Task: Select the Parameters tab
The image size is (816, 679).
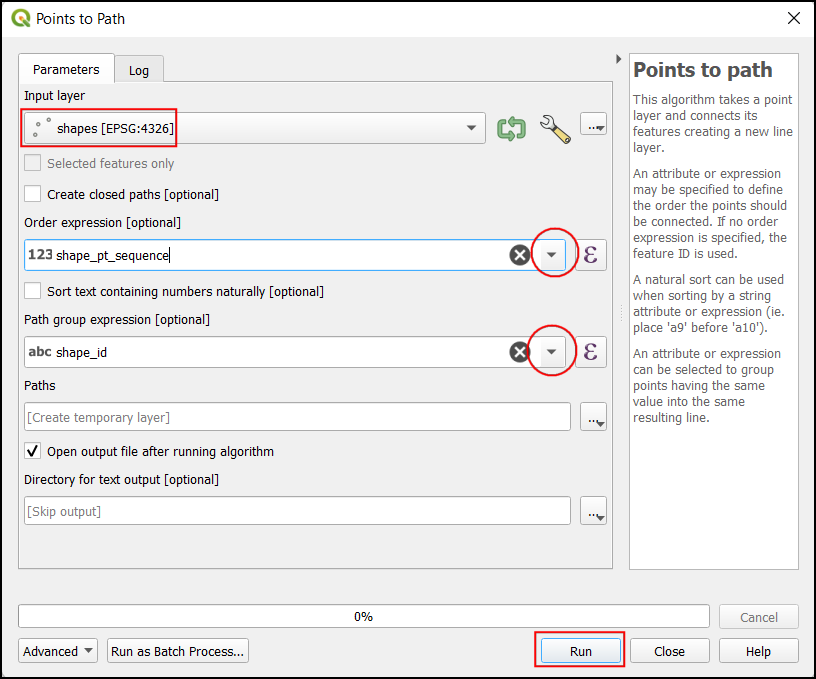Action: coord(66,69)
